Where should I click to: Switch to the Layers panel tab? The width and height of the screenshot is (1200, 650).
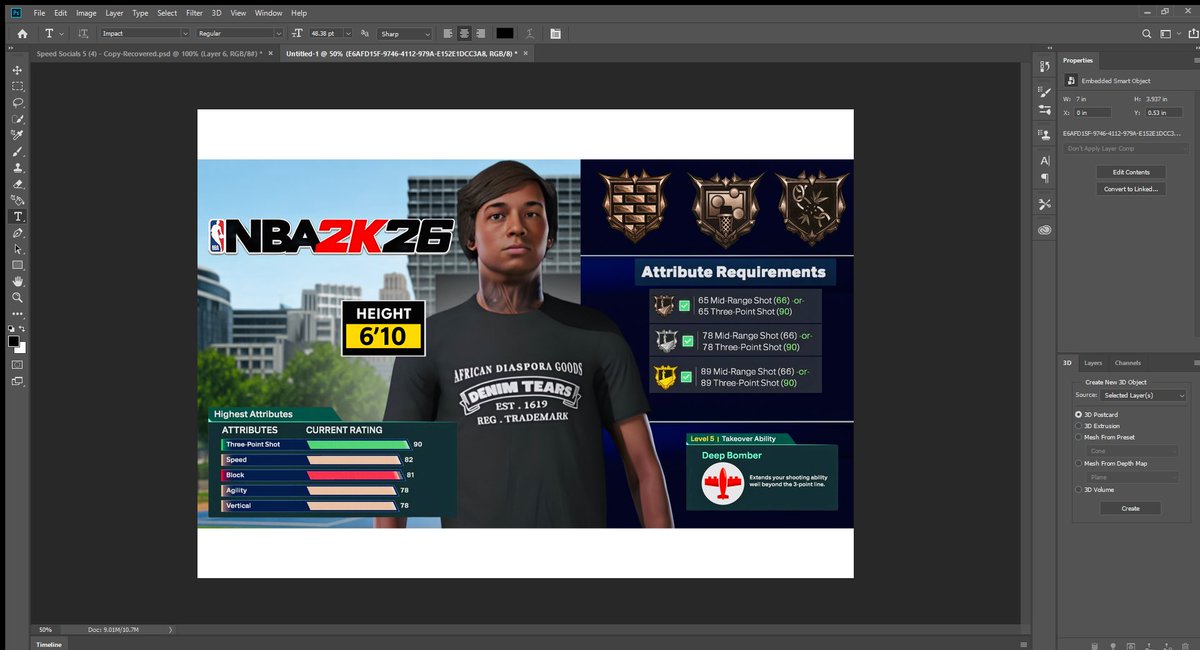[1093, 363]
